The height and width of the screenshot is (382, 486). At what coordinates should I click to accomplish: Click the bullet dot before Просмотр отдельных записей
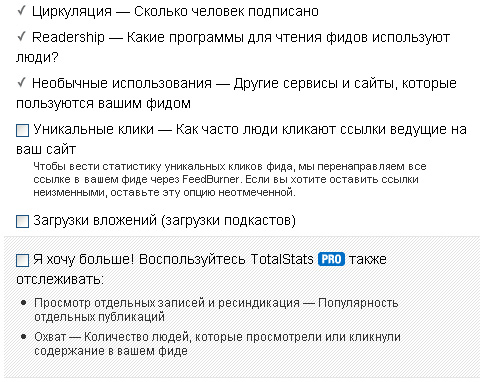coord(23,303)
